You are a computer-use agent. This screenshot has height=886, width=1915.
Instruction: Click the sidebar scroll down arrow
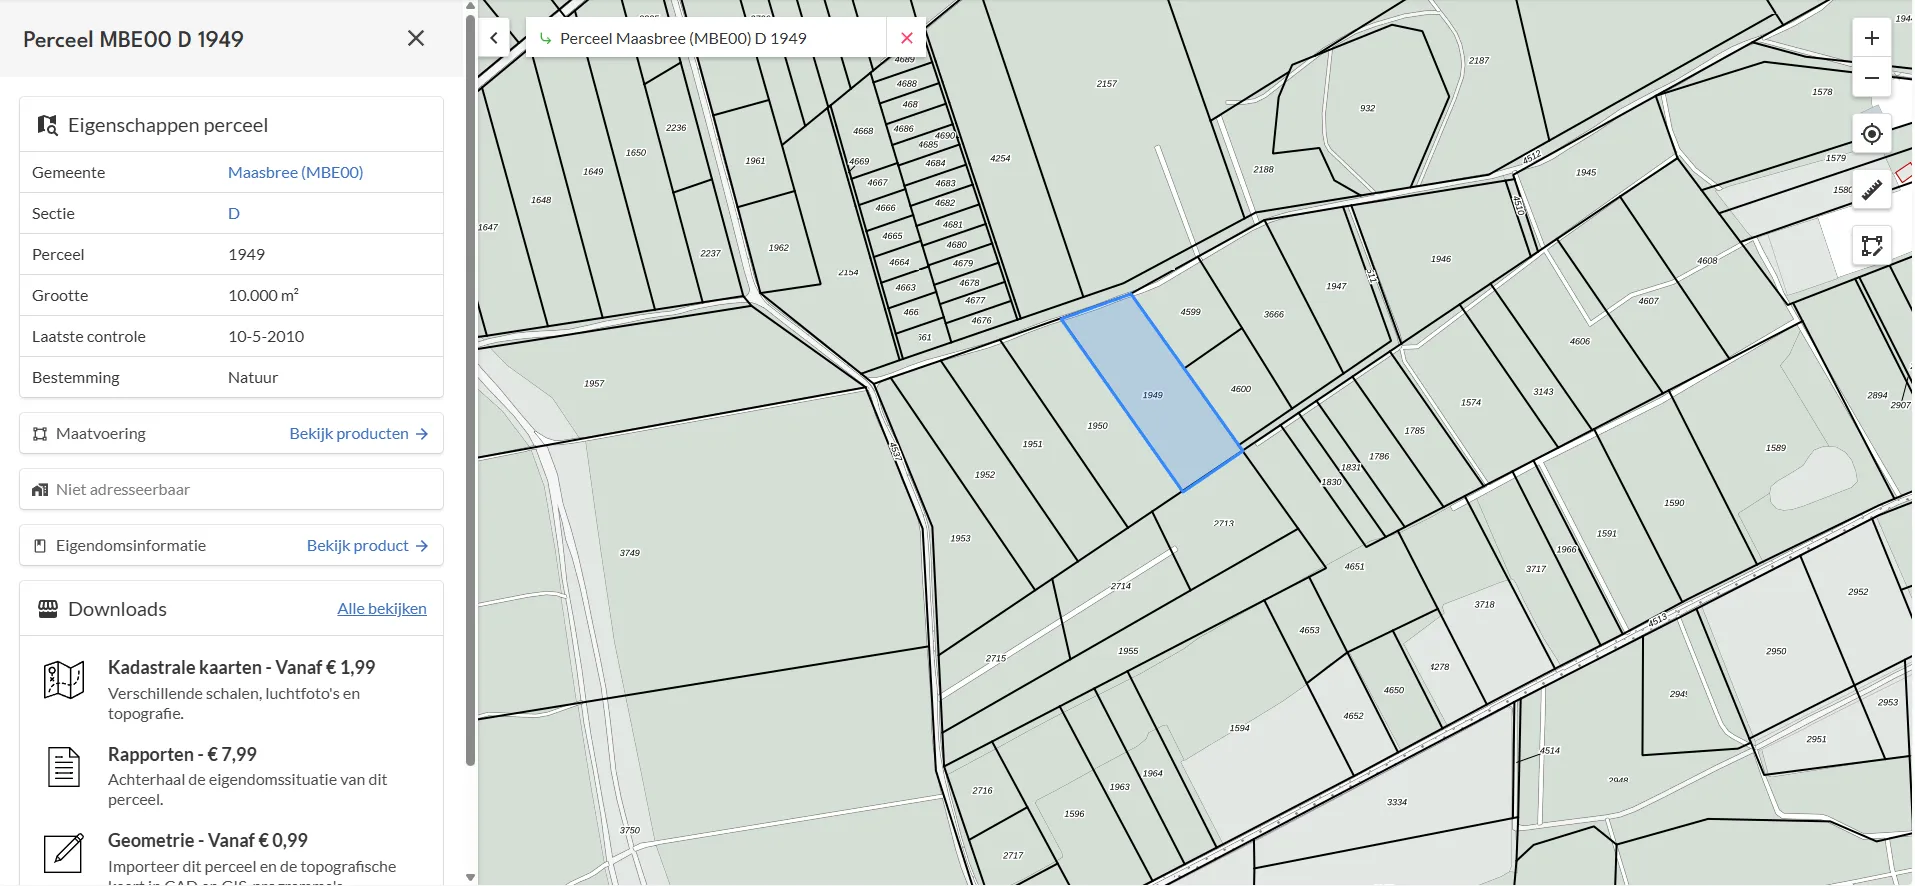point(471,877)
